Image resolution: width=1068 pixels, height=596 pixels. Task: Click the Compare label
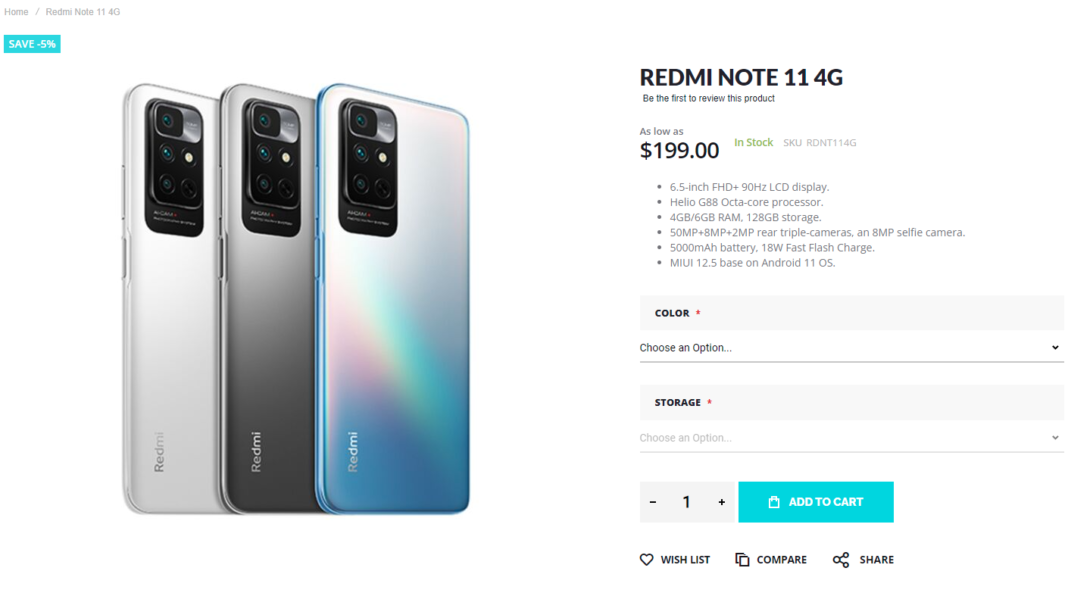[780, 559]
